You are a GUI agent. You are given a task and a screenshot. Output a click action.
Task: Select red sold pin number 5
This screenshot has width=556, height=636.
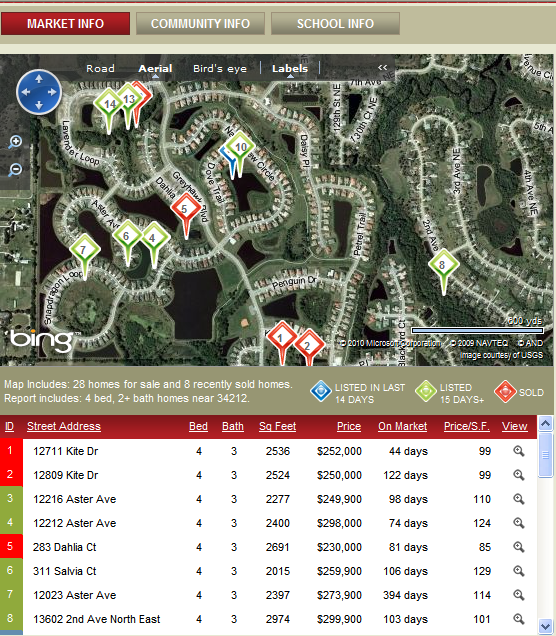186,209
